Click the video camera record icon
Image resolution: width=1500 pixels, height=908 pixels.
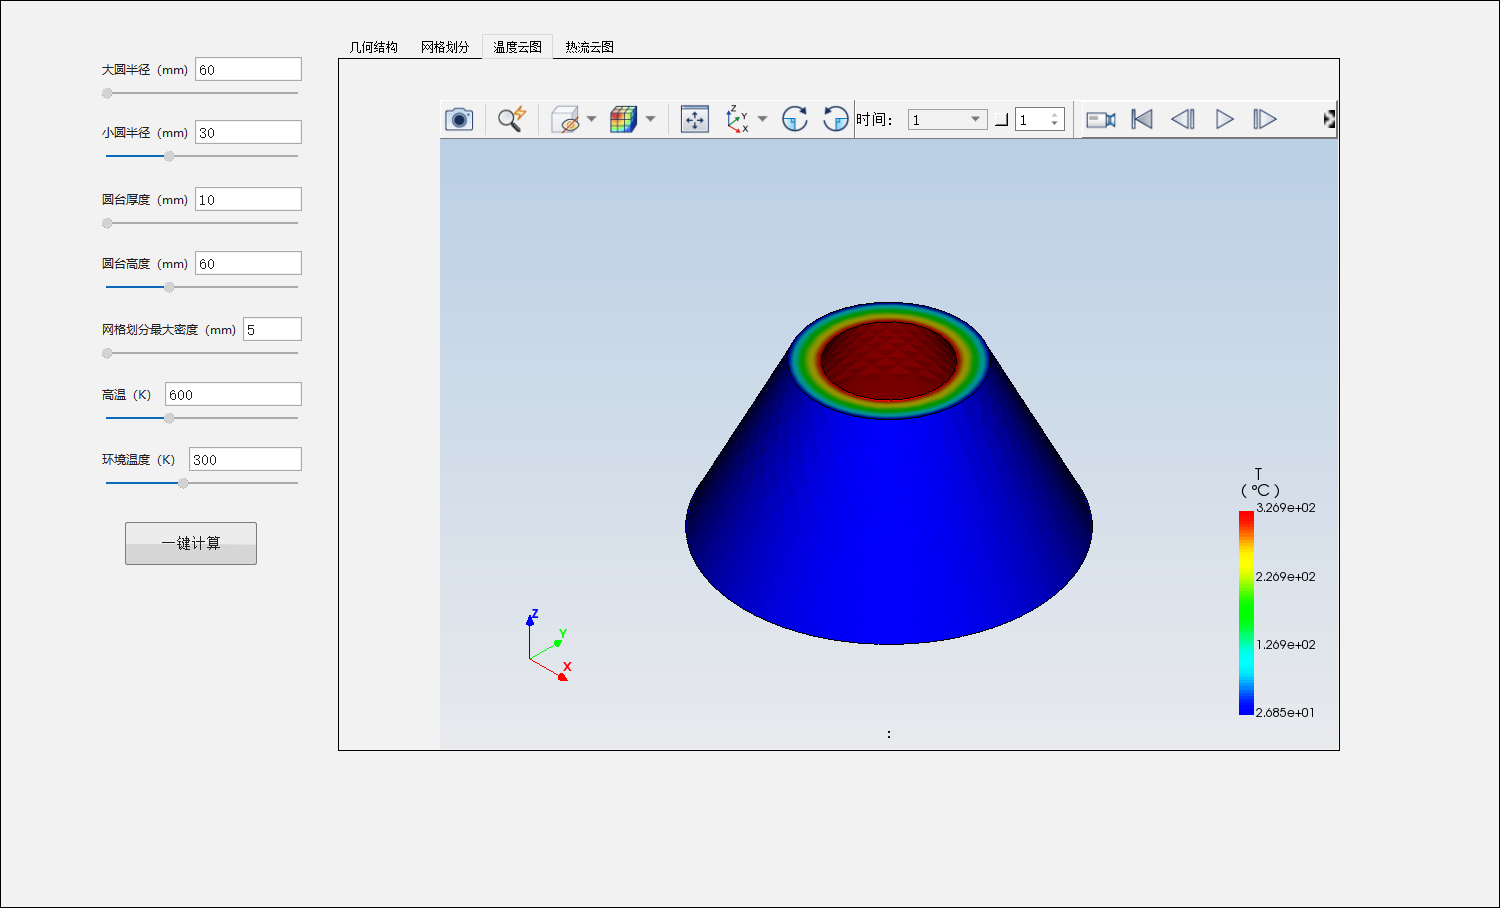tap(1101, 120)
